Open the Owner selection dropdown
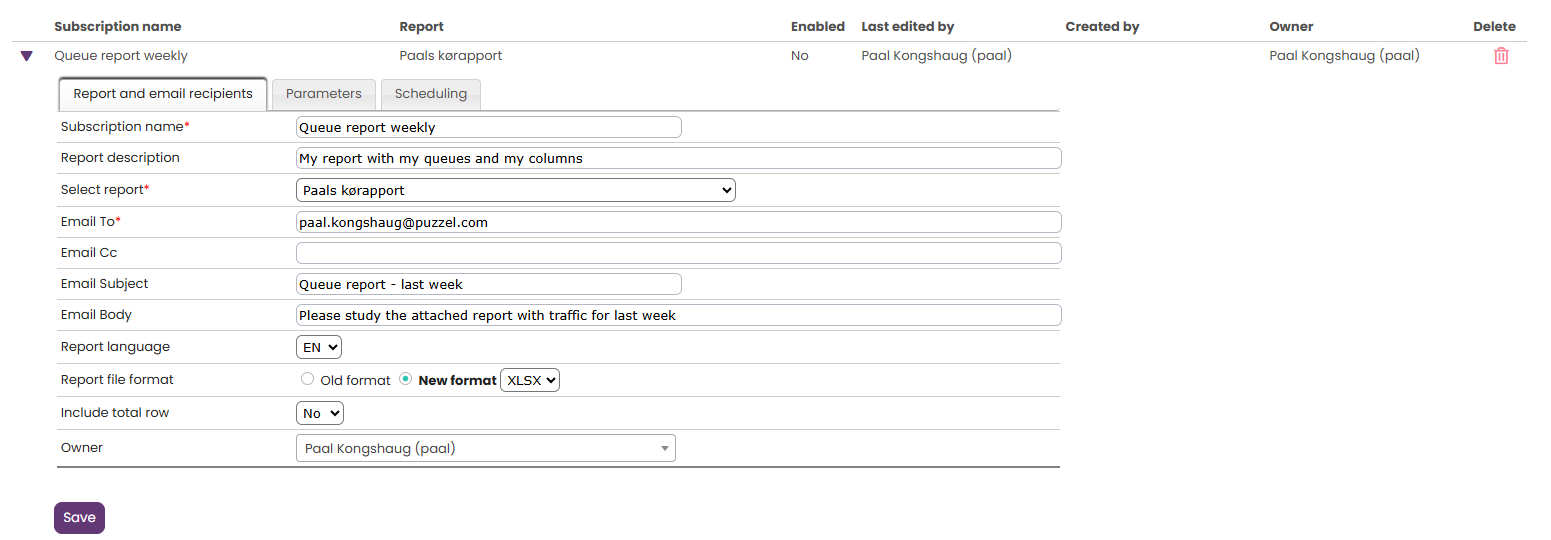The width and height of the screenshot is (1551, 540). [486, 448]
